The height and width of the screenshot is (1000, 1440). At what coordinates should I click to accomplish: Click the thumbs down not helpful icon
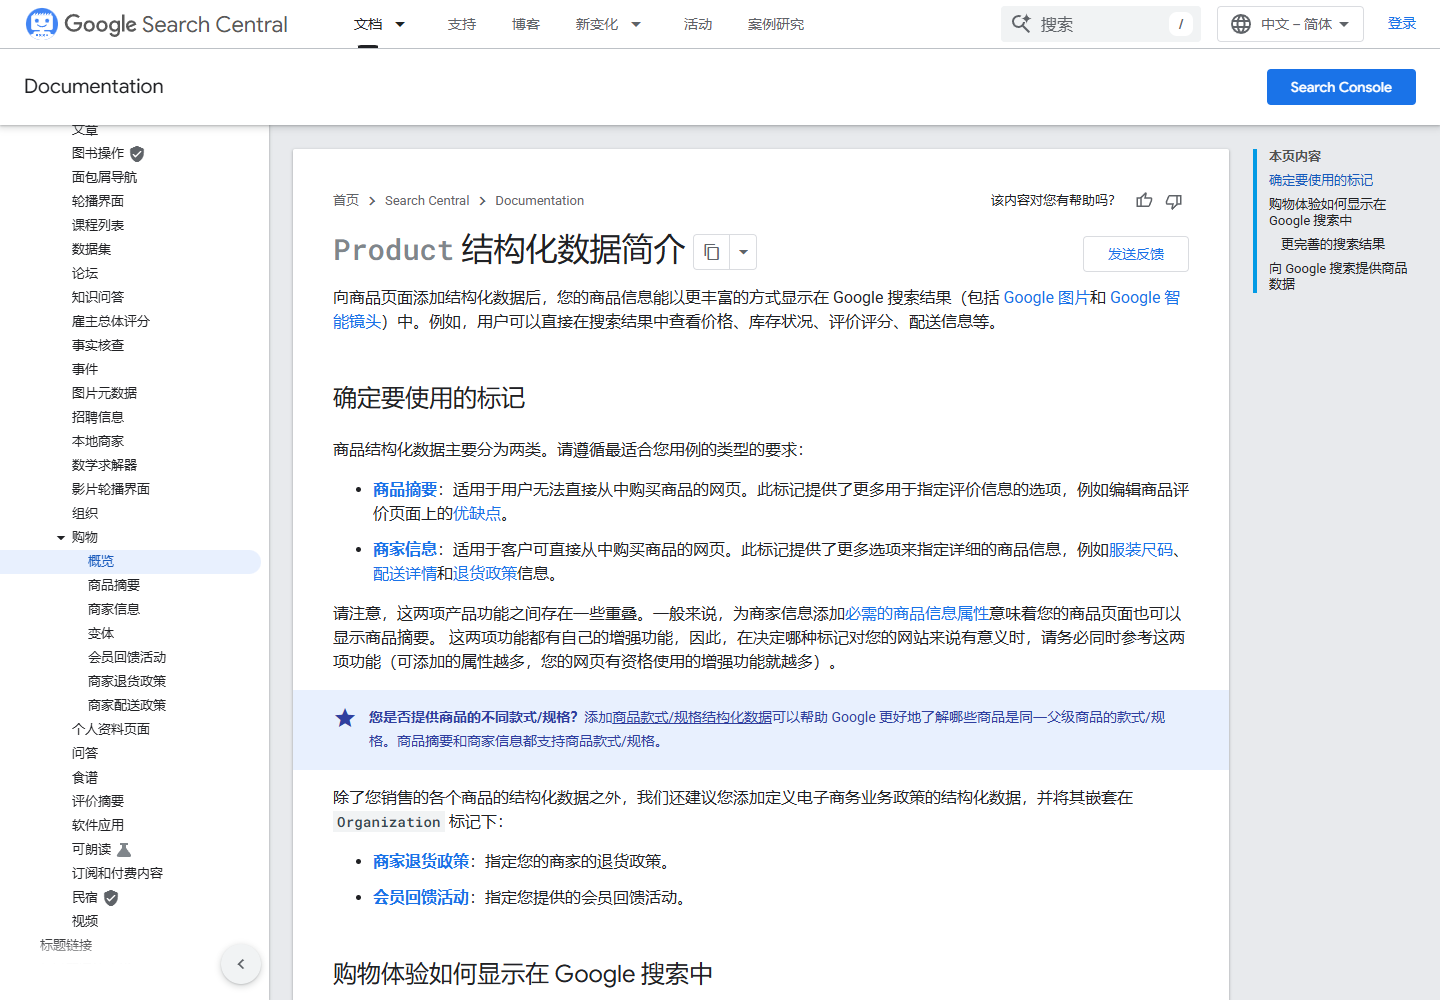[x=1174, y=201]
